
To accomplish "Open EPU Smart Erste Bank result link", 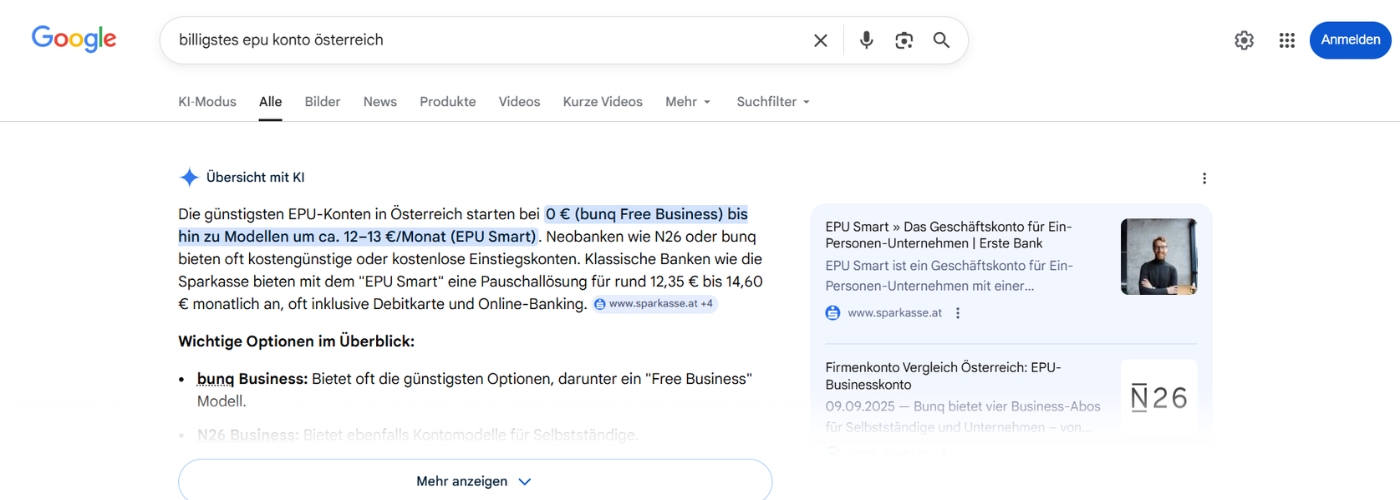I will click(x=948, y=235).
